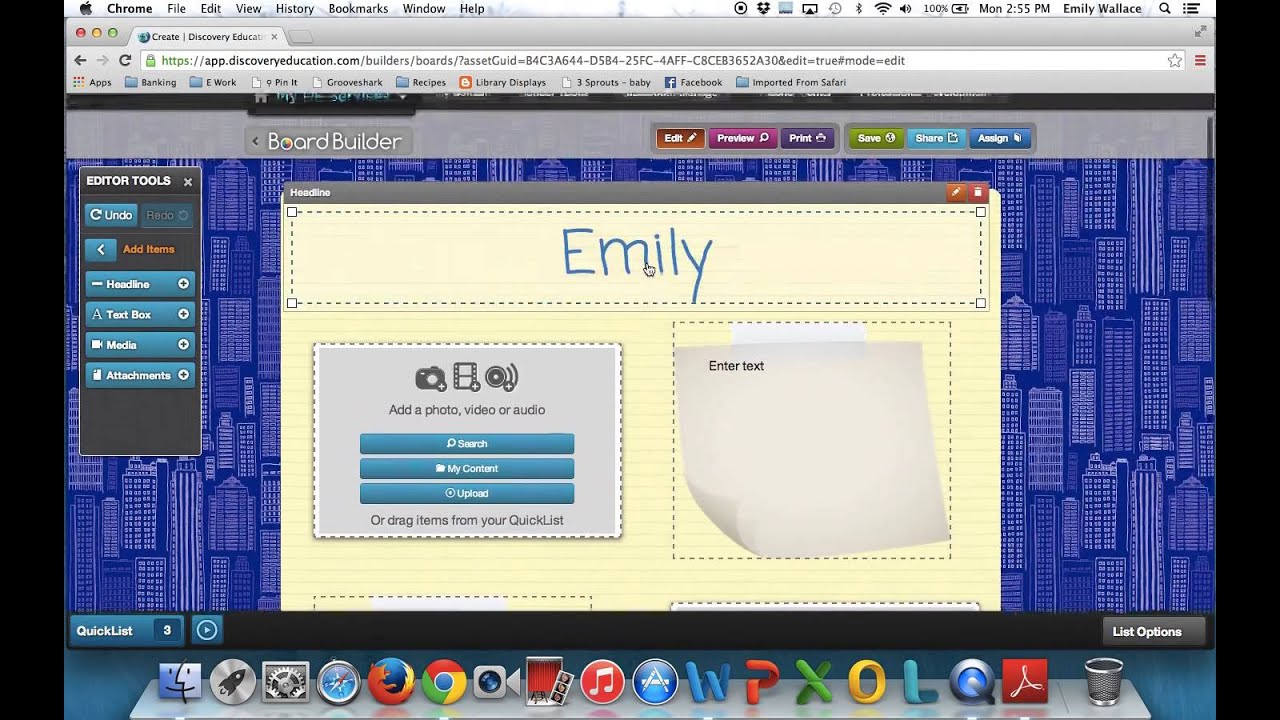
Task: Click the greyed-out Redo button
Action: tap(167, 215)
